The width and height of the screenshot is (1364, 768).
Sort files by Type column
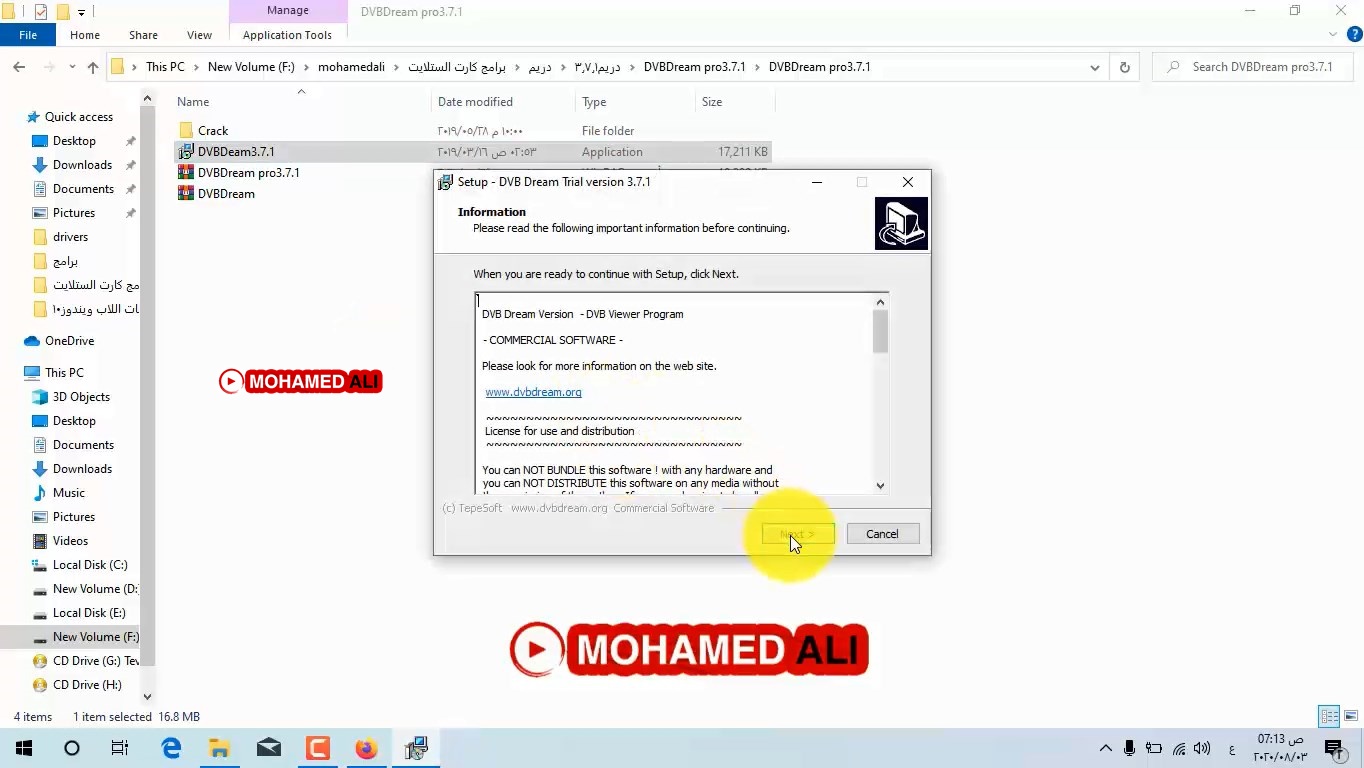tap(636, 102)
